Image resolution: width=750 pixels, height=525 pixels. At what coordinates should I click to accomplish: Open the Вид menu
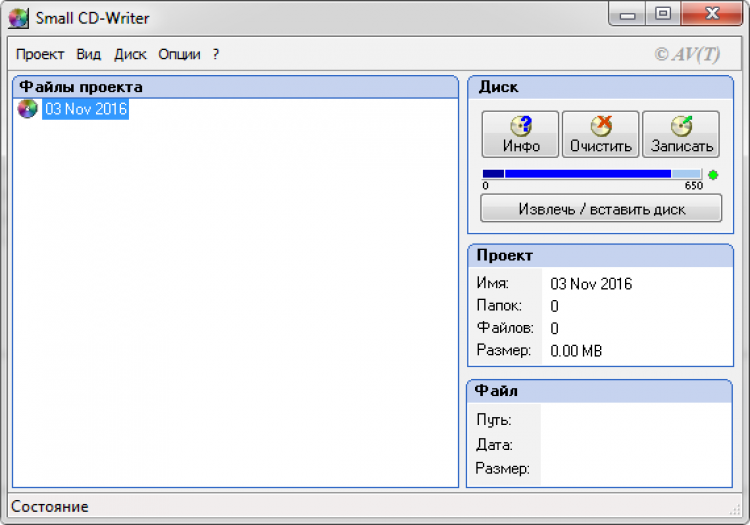[88, 54]
